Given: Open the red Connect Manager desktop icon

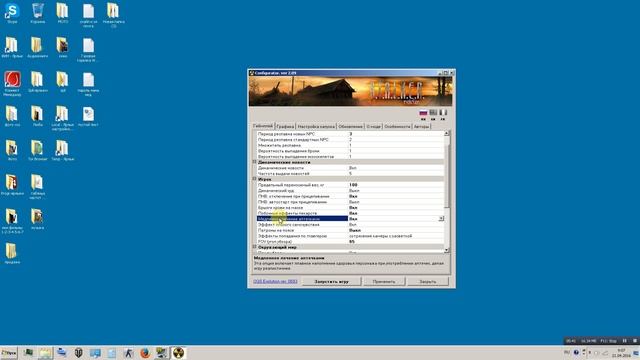Looking at the screenshot, I should click(x=12, y=84).
